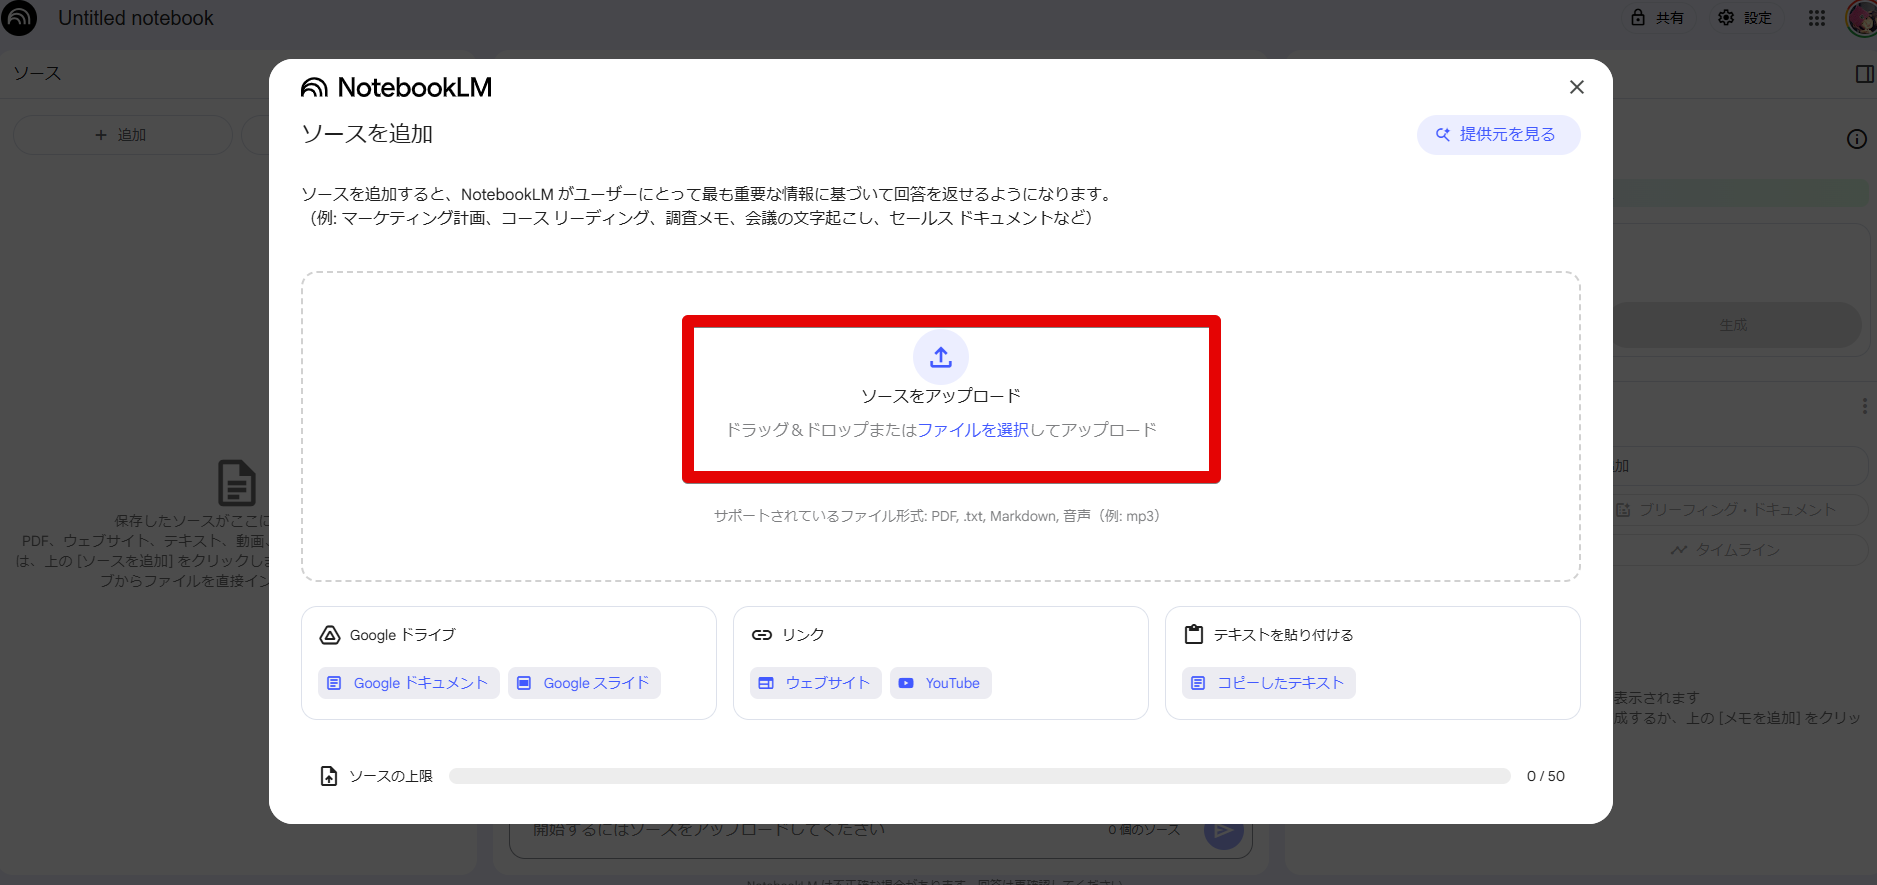Open the three-dot menu on right panel
This screenshot has width=1877, height=885.
(1864, 406)
